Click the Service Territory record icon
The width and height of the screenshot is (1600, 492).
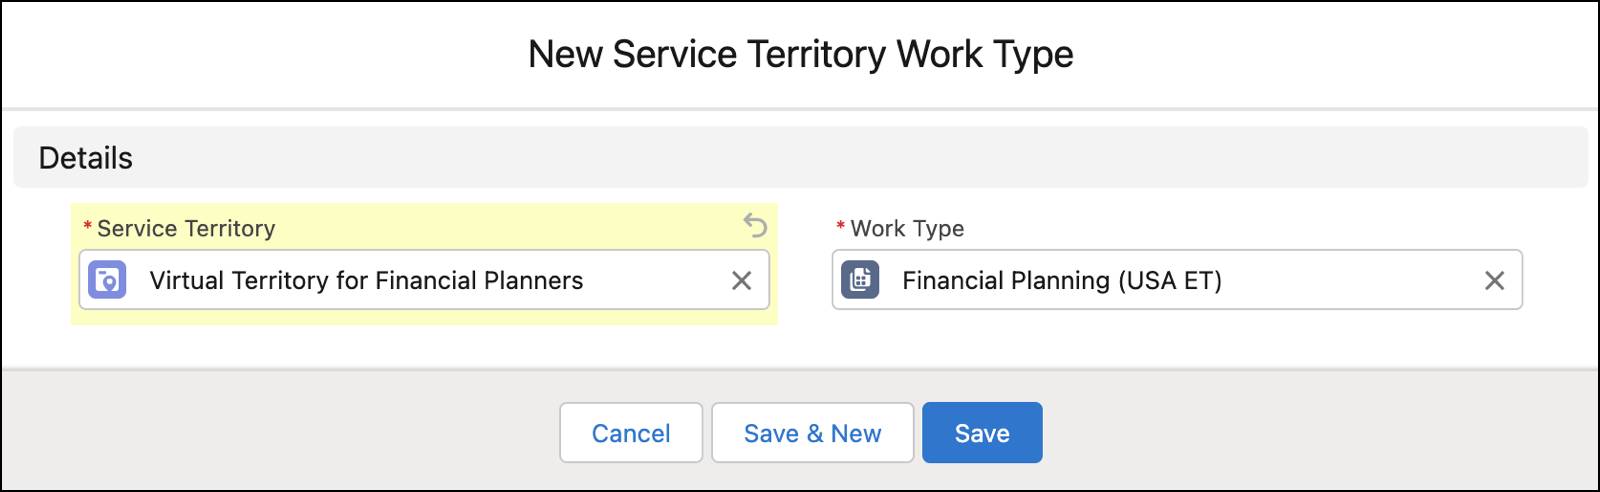(x=107, y=280)
